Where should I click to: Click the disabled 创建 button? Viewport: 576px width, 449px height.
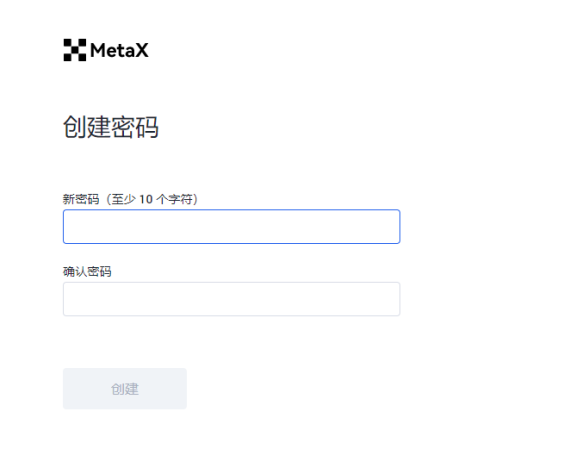tap(125, 388)
